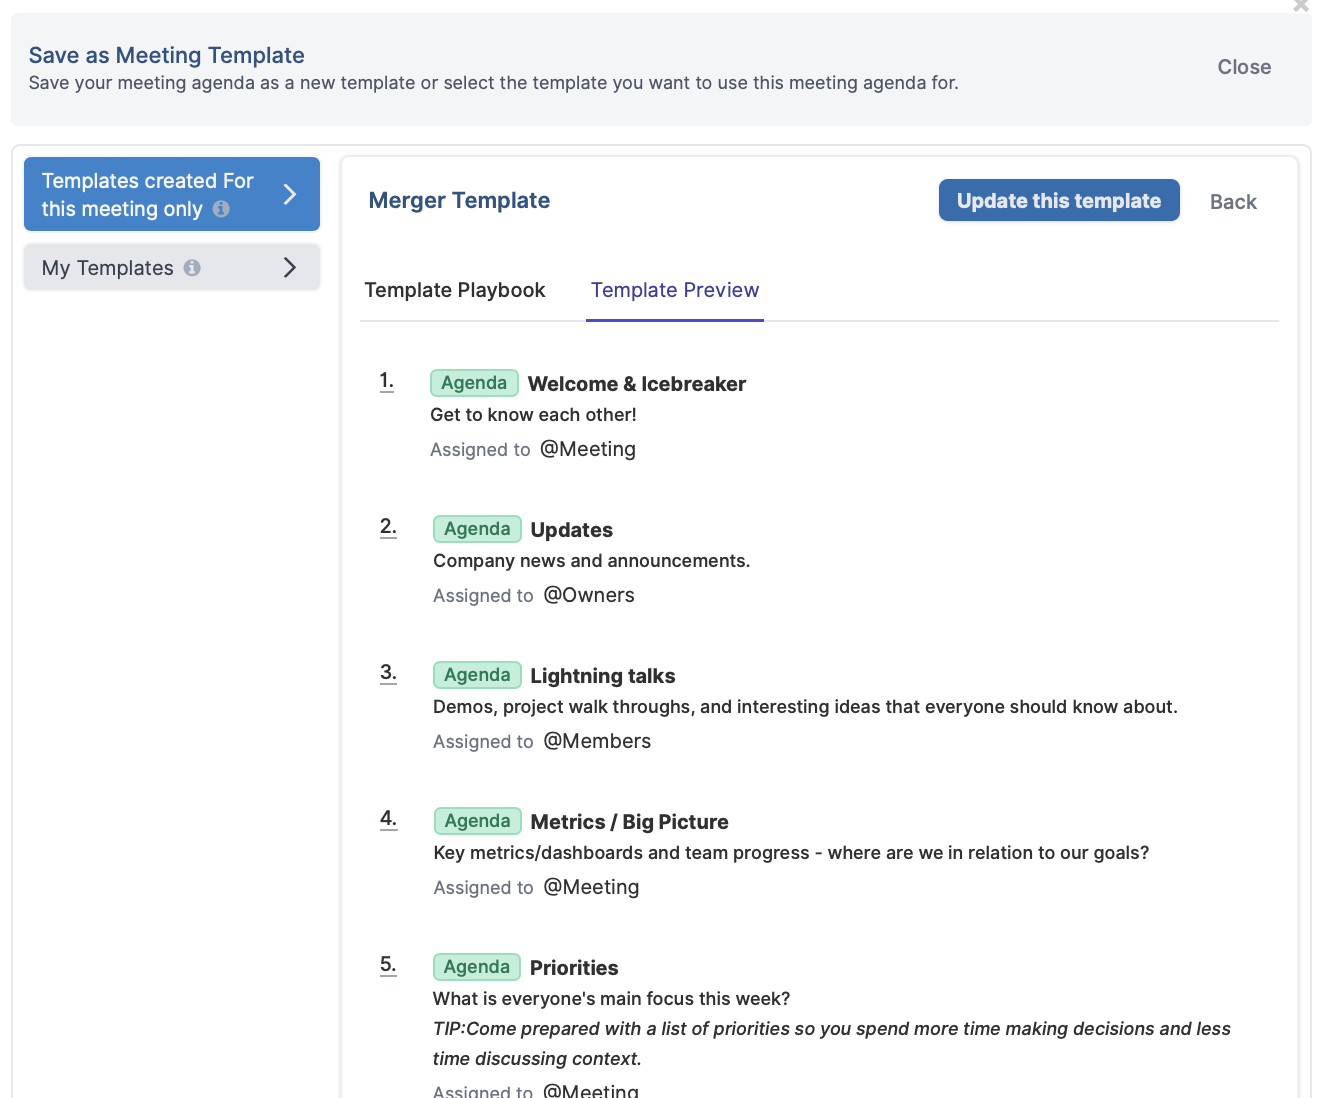This screenshot has width=1322, height=1098.
Task: Select the Template Preview tab
Action: (675, 290)
